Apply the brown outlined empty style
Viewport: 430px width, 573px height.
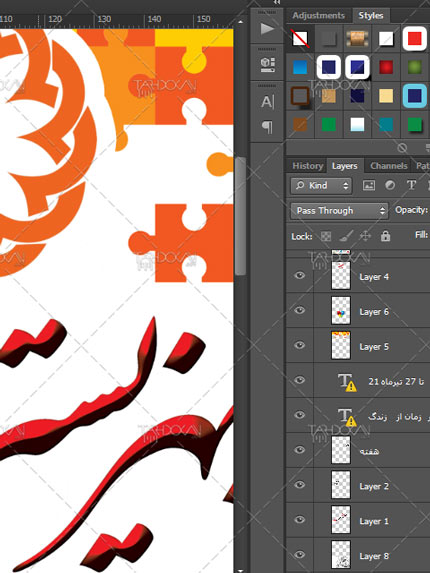(x=300, y=96)
